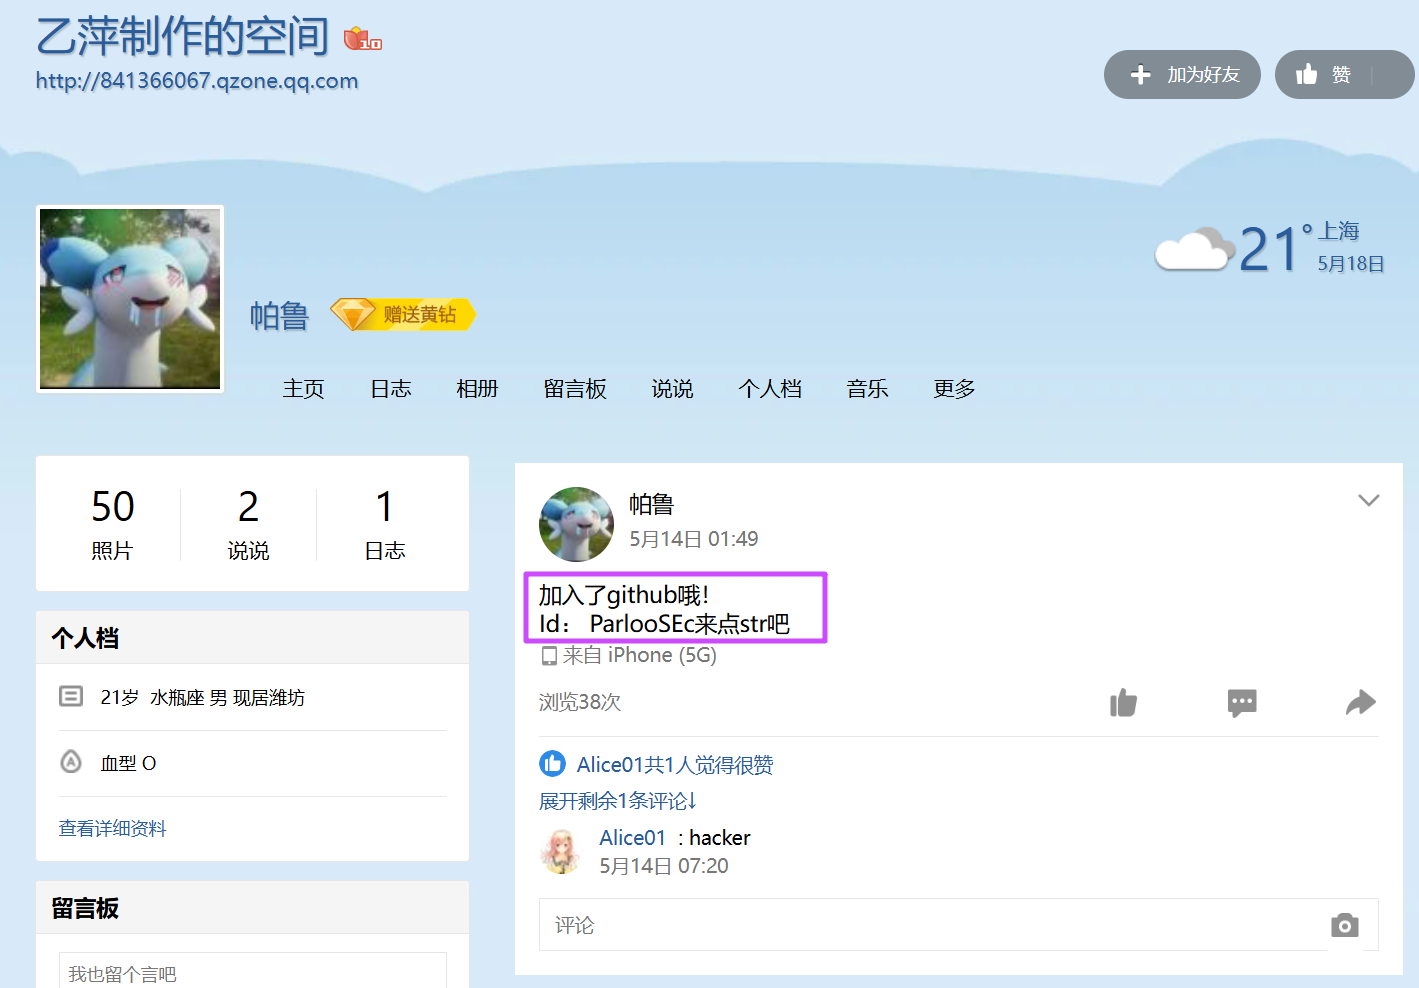Image resolution: width=1419 pixels, height=988 pixels.
Task: Open the 查看详细资料 link
Action: [x=113, y=828]
